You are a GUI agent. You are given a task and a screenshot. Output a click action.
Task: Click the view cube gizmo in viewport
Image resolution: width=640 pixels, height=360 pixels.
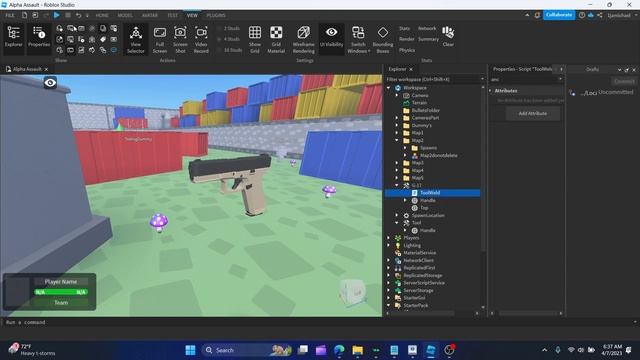[353, 292]
